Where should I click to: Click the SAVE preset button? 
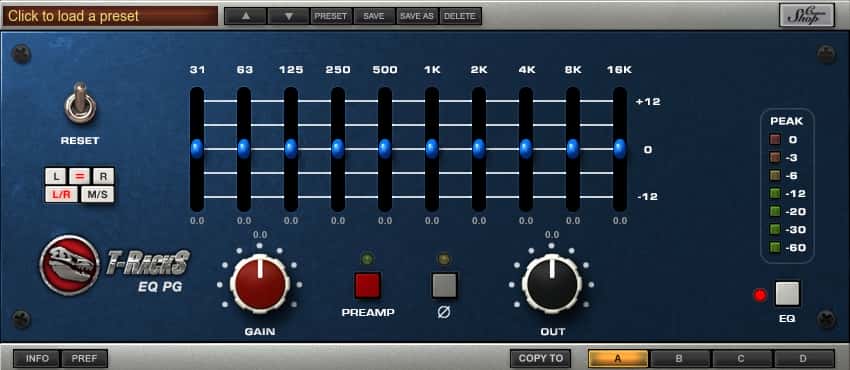point(374,16)
